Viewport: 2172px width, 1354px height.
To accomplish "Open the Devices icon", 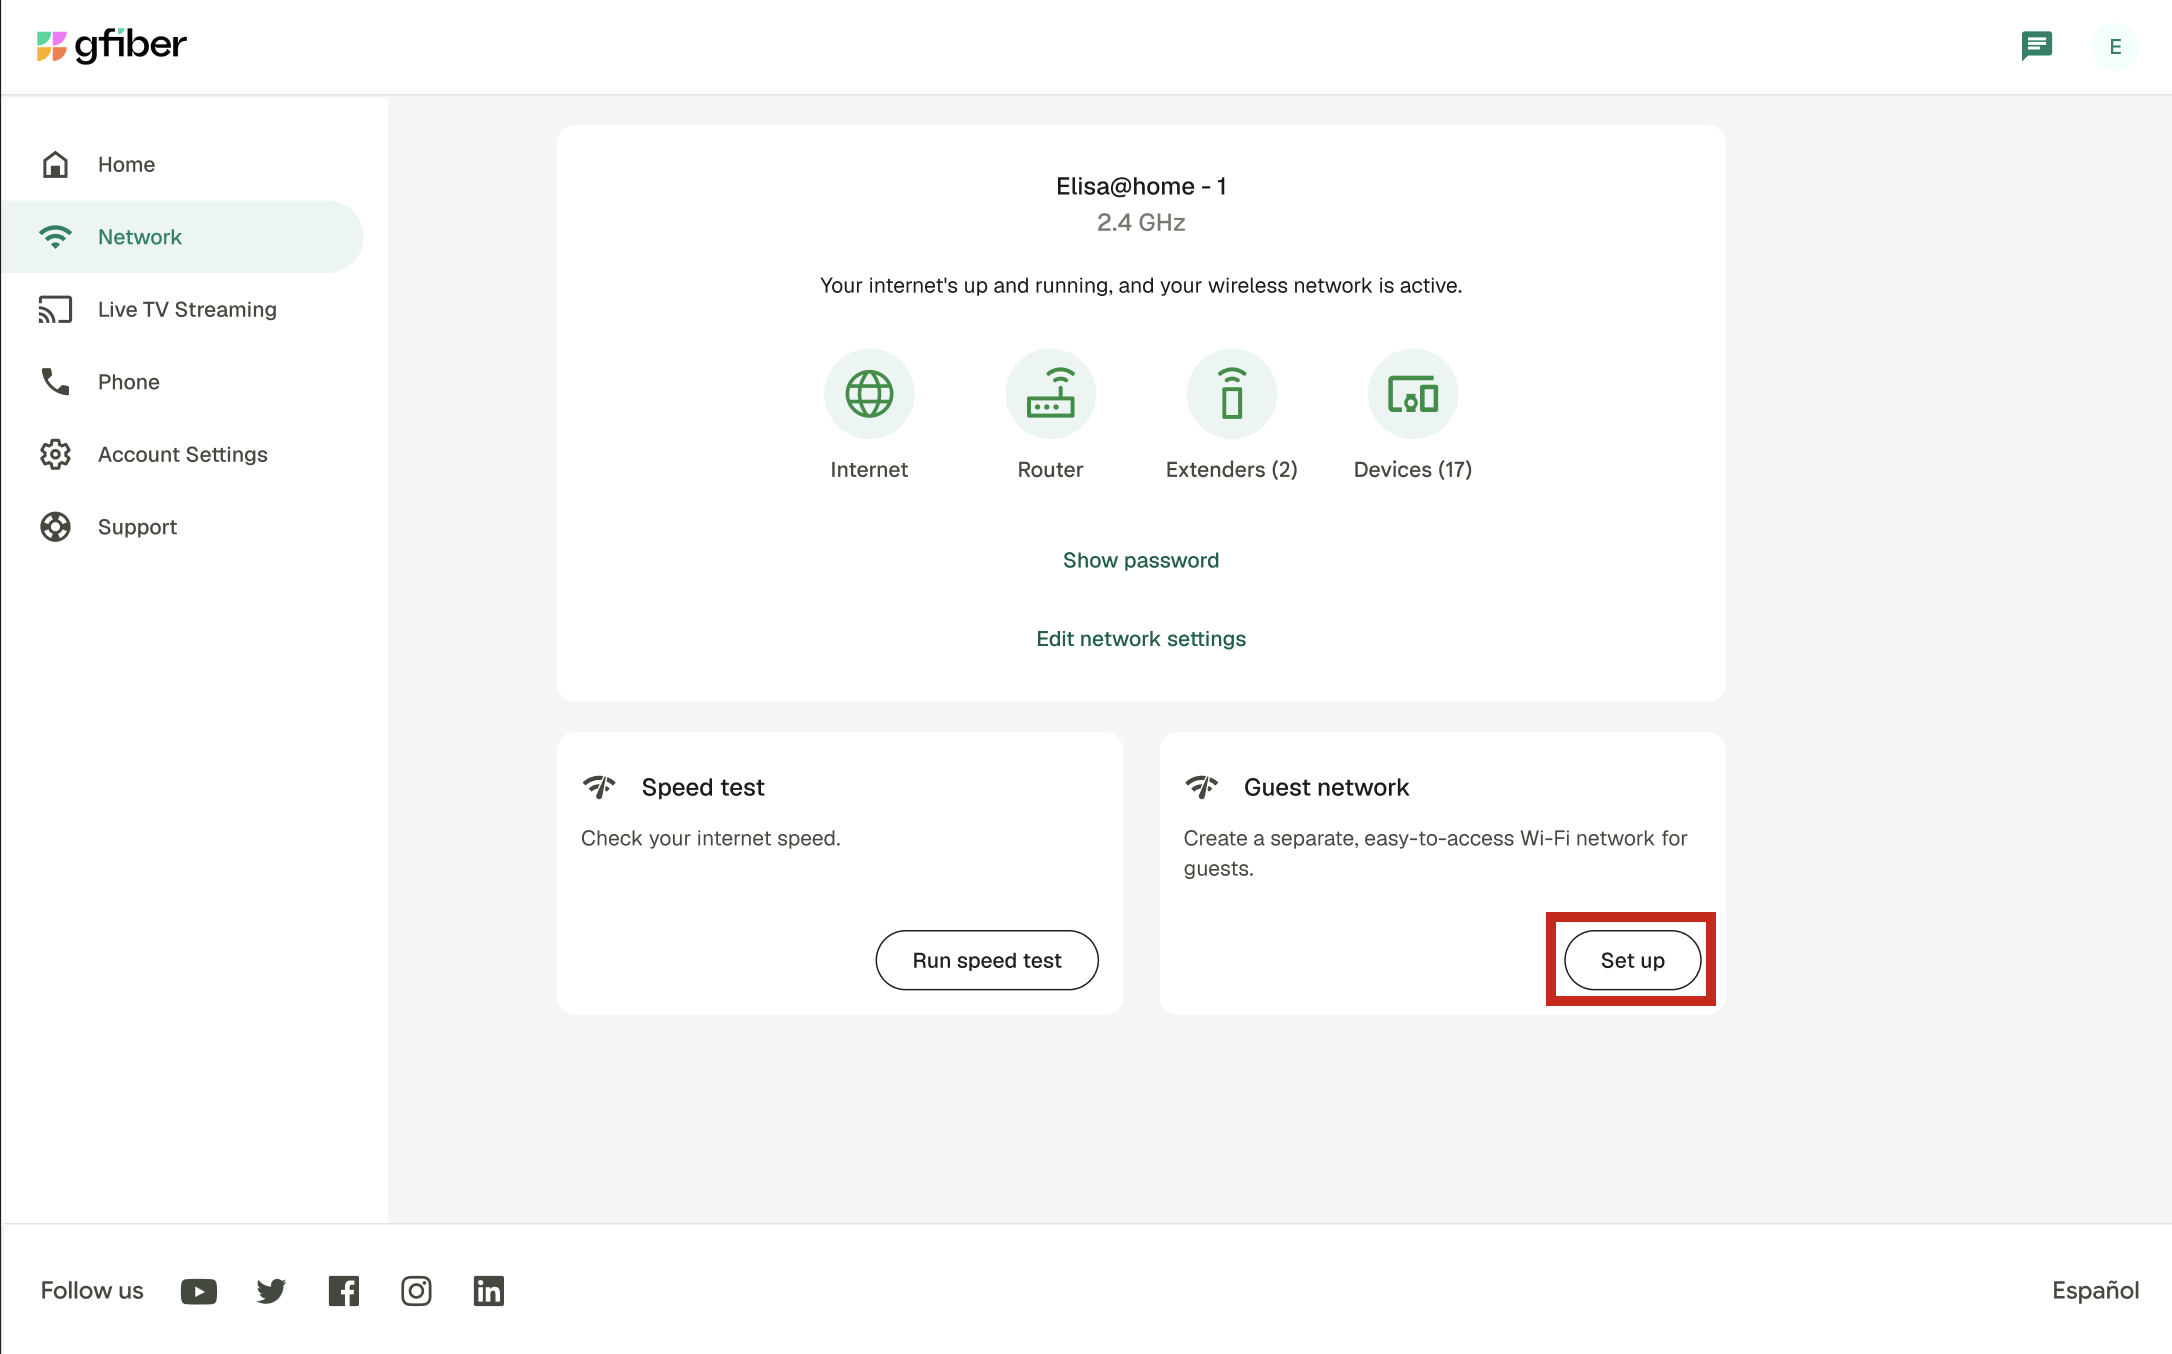I will coord(1413,394).
